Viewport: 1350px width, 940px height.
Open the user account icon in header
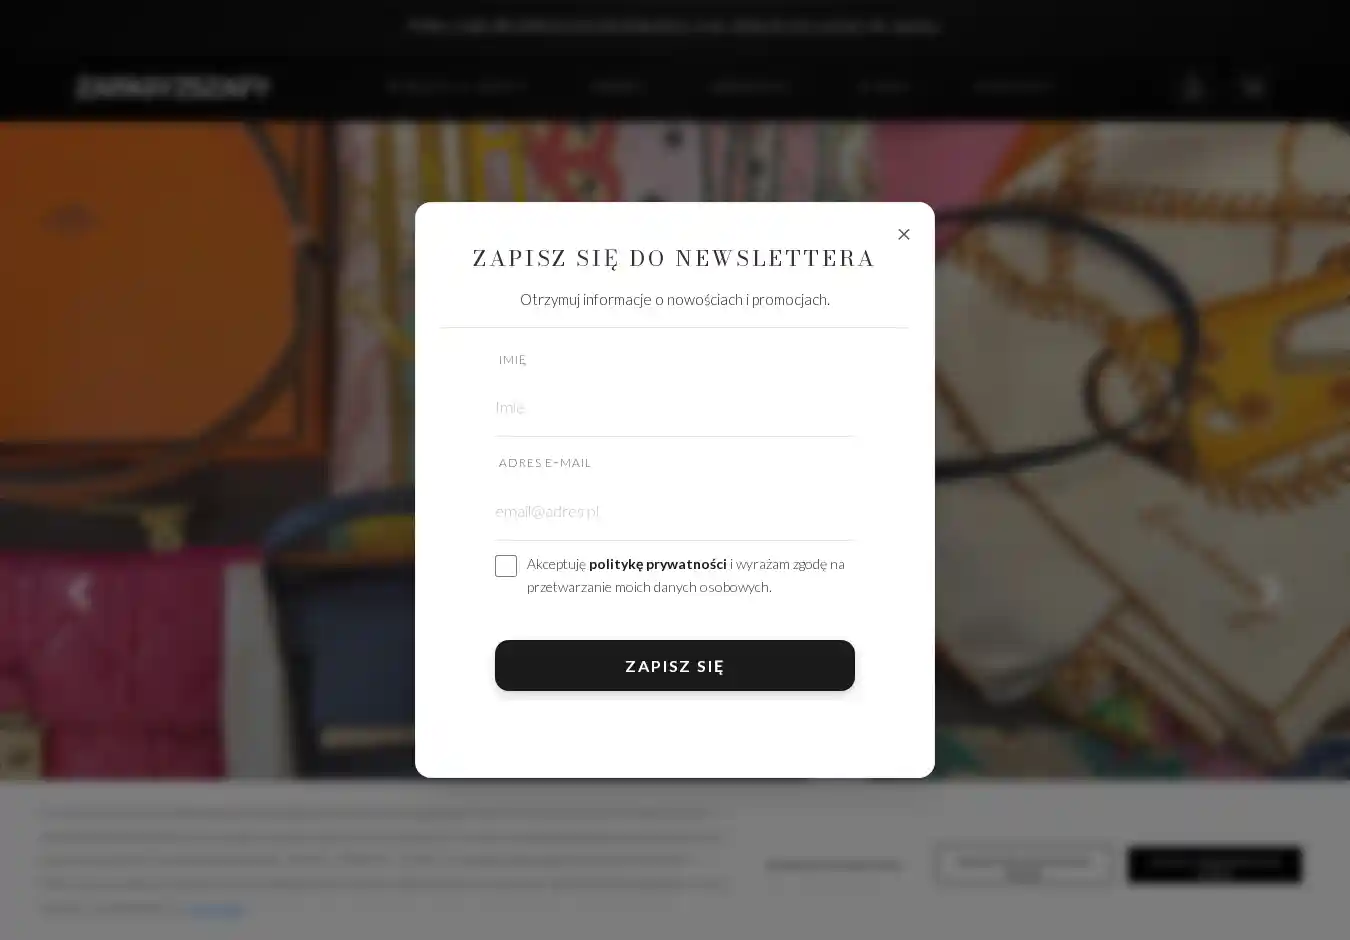click(1192, 87)
